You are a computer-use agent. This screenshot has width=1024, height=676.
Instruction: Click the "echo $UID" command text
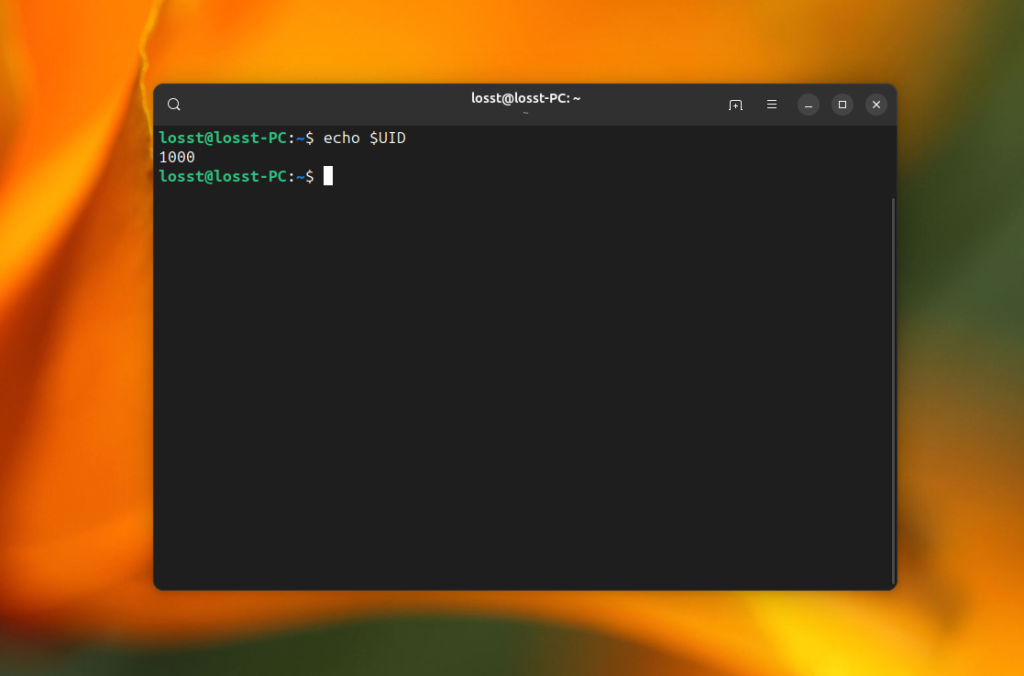tap(364, 138)
